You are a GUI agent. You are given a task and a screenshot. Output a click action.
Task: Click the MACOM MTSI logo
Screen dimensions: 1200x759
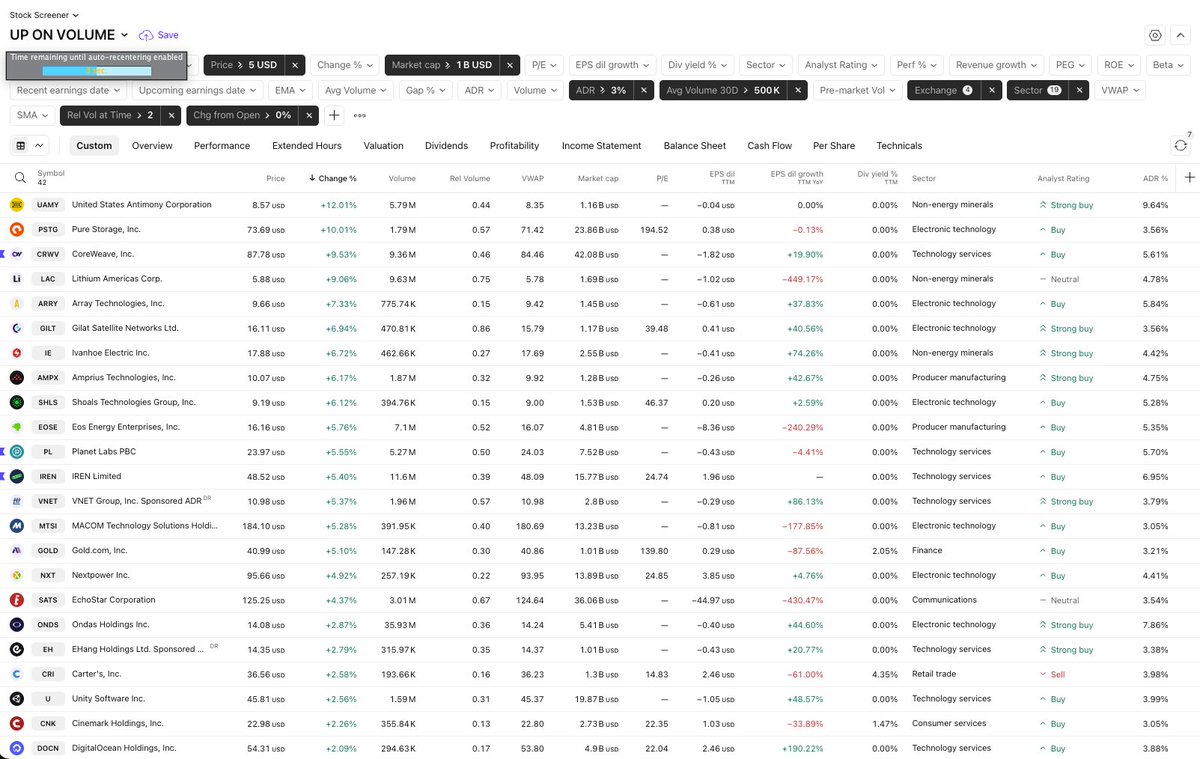[17, 526]
